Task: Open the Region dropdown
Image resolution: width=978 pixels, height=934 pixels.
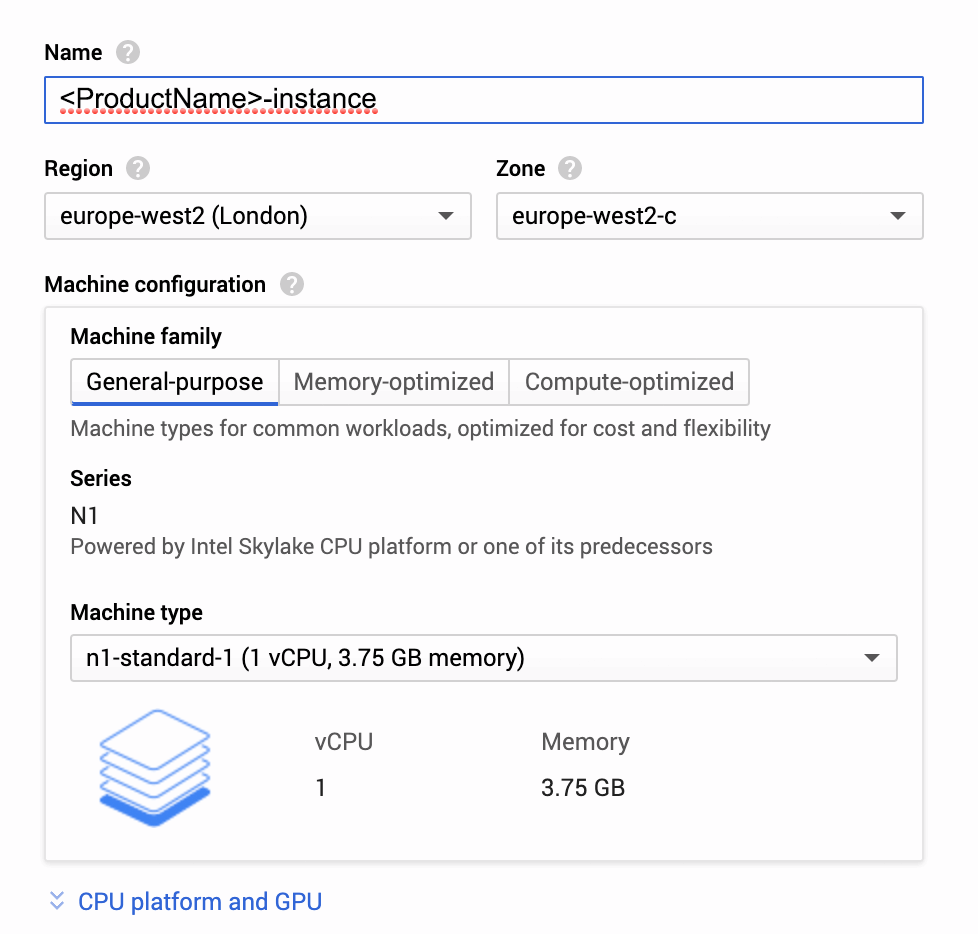Action: 257,216
